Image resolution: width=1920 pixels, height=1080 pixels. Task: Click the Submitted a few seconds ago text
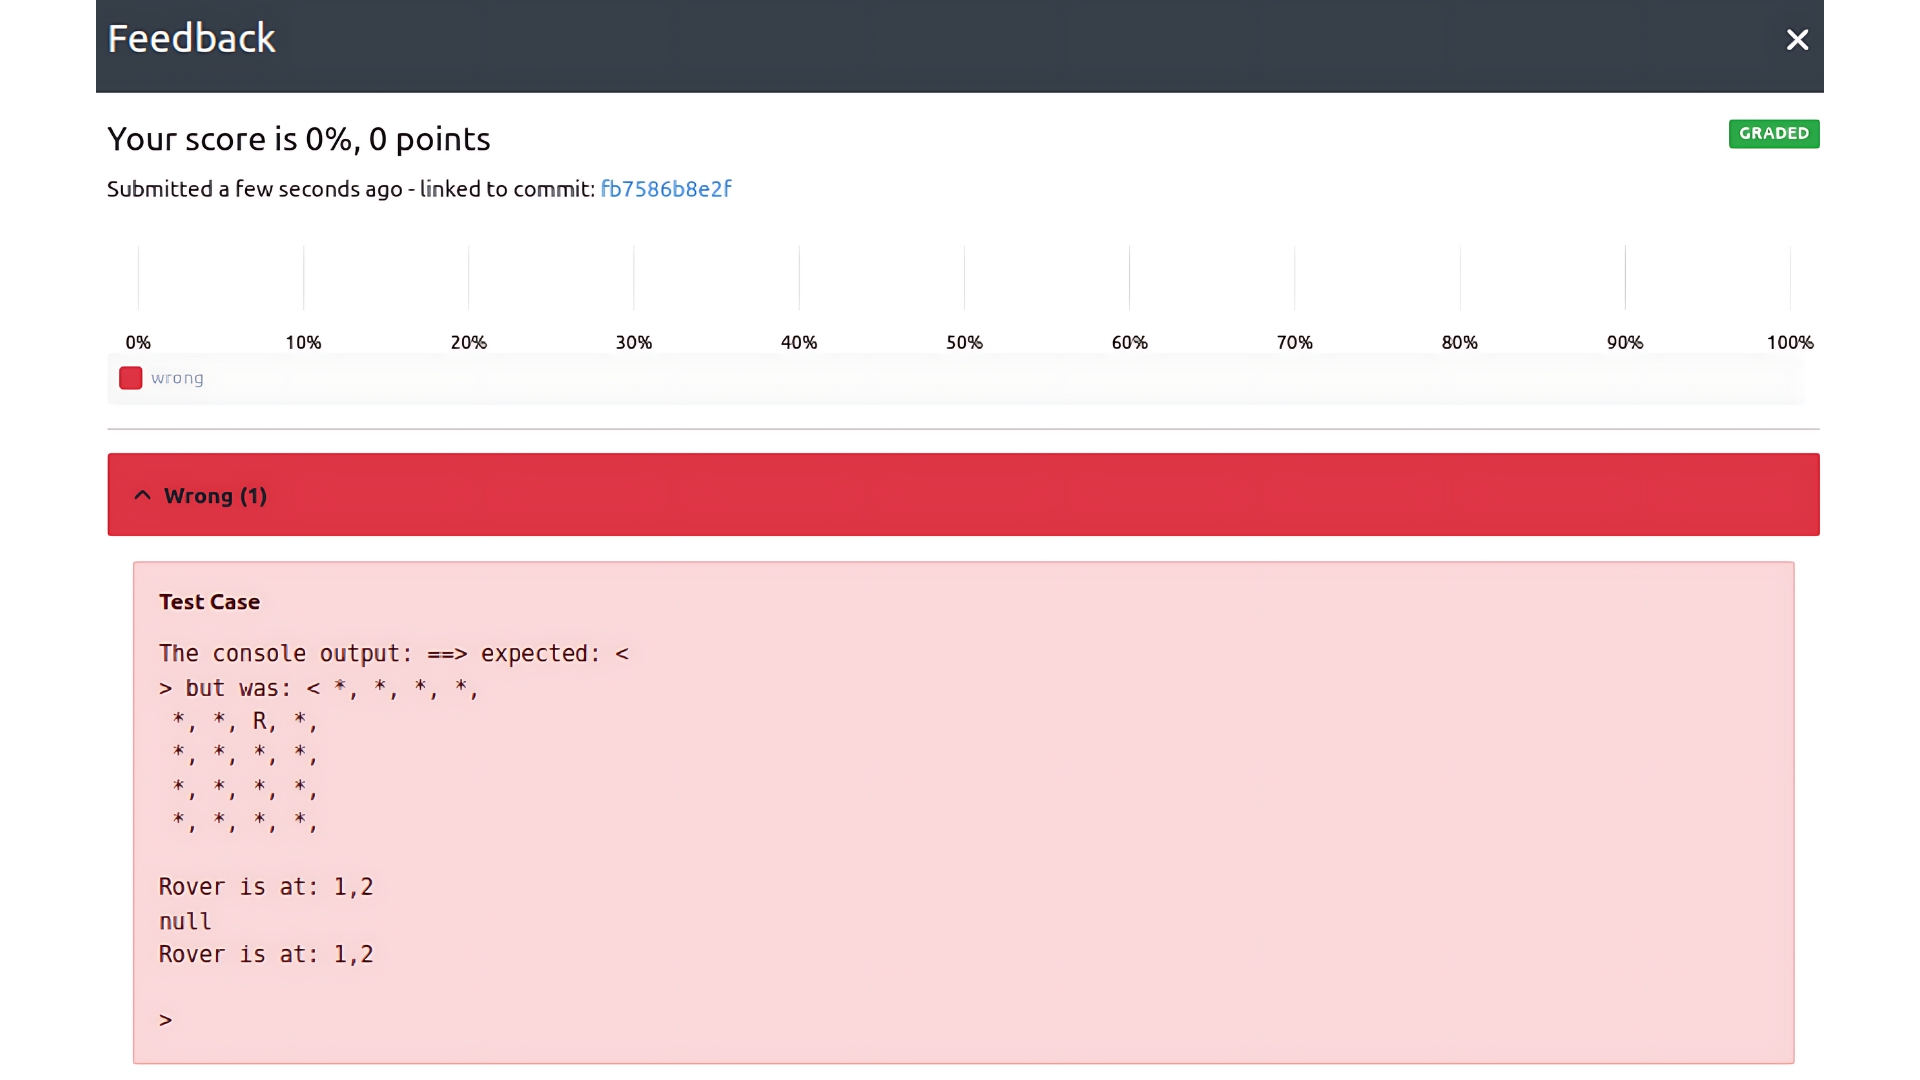click(x=254, y=189)
